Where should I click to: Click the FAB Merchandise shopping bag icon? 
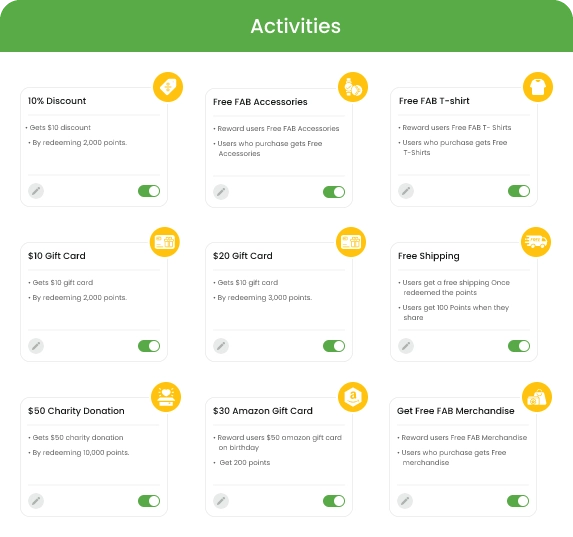tap(537, 397)
